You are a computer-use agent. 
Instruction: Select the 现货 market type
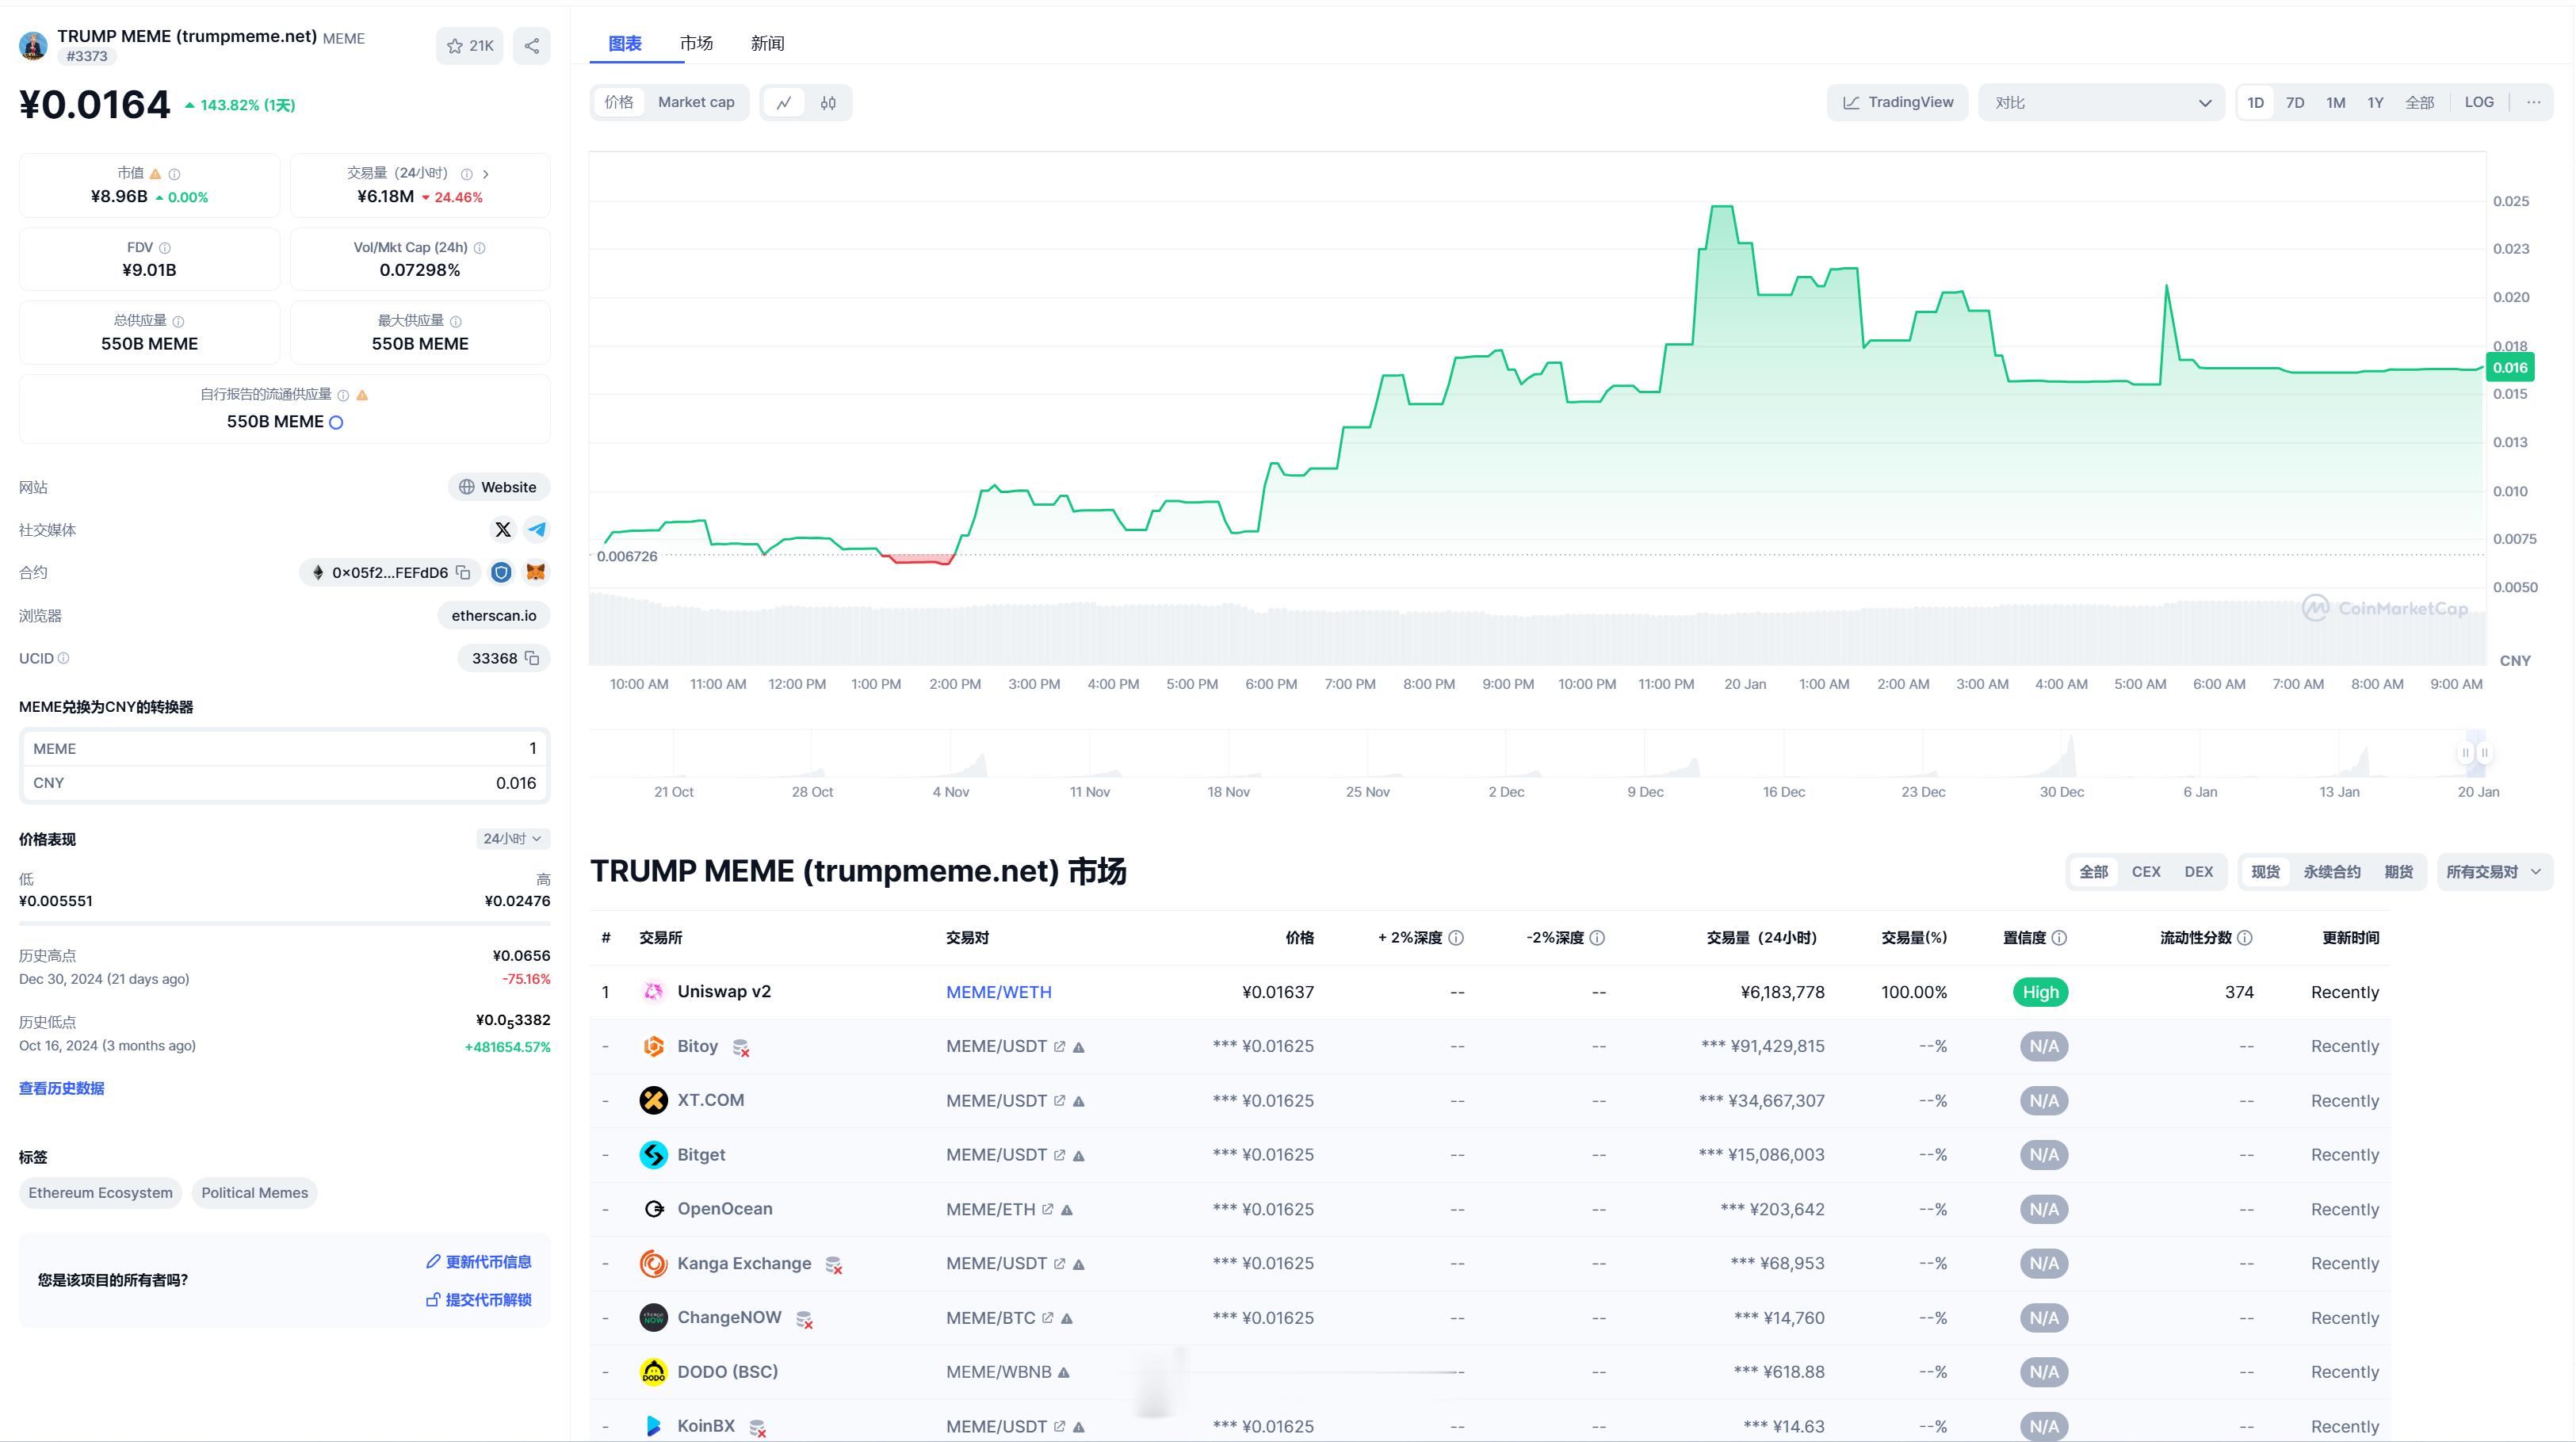pos(2265,872)
